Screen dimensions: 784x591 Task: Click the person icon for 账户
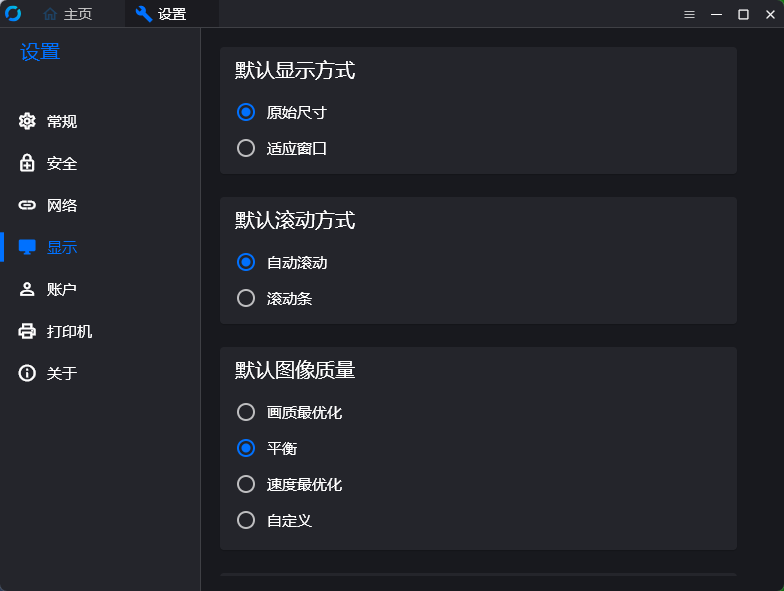tap(27, 290)
